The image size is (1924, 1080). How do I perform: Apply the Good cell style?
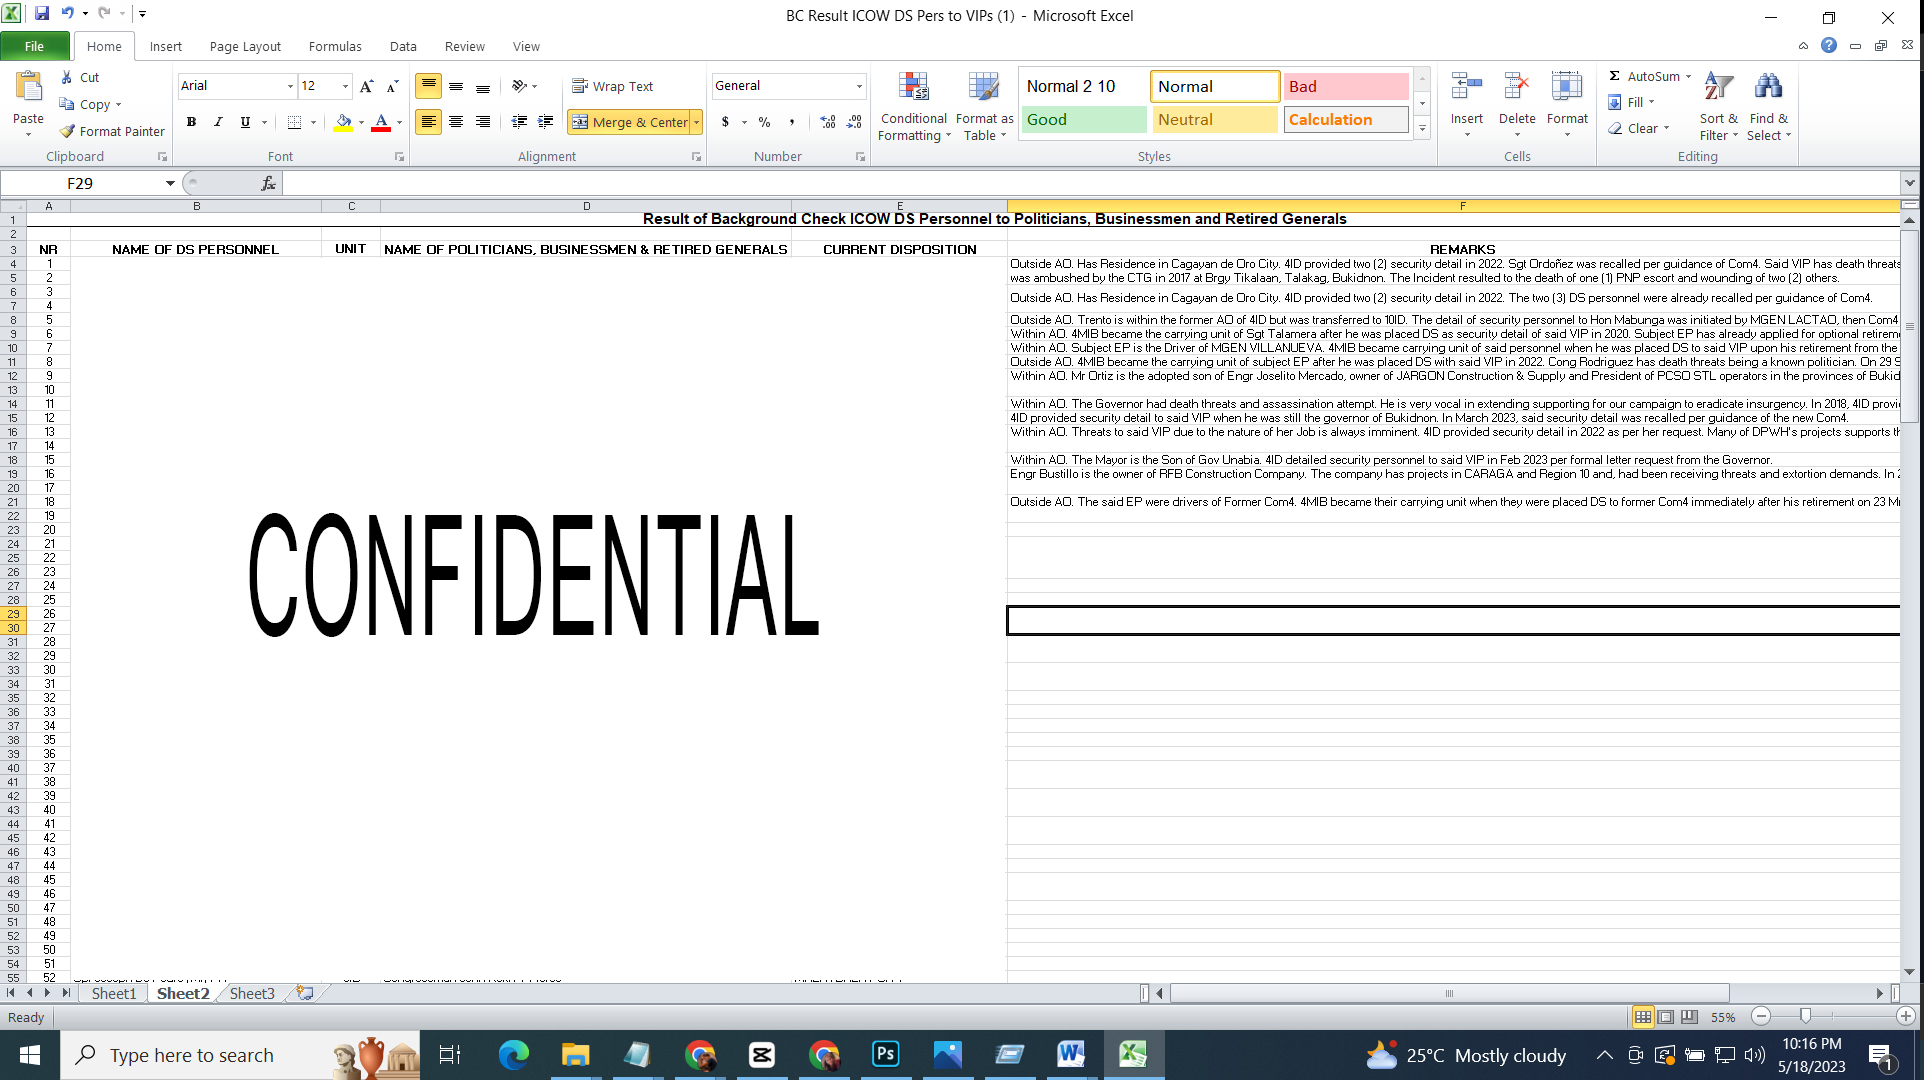(1083, 119)
